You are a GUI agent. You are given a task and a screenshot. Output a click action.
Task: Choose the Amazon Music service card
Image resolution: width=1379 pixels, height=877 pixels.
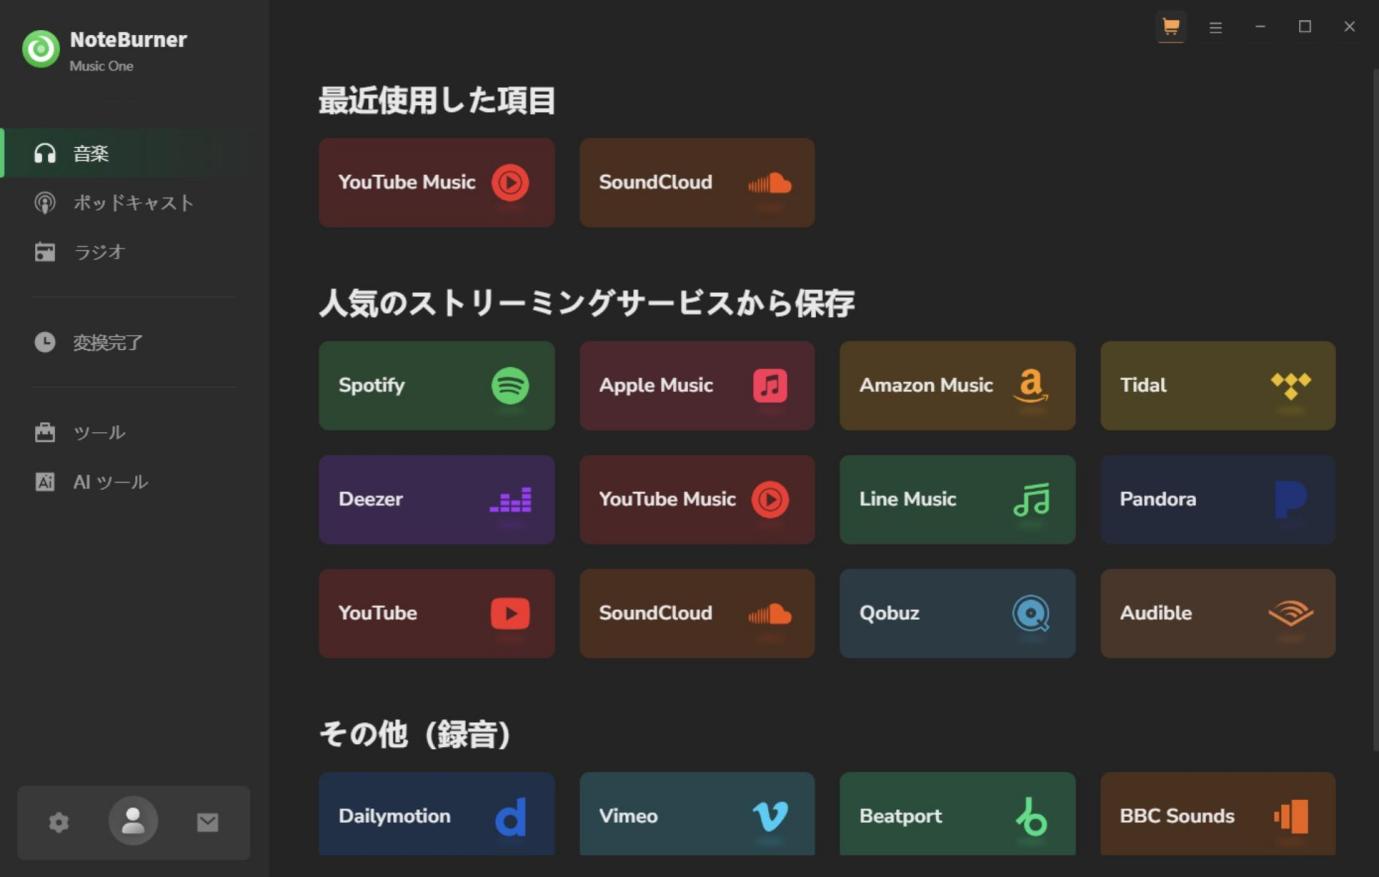(x=957, y=385)
